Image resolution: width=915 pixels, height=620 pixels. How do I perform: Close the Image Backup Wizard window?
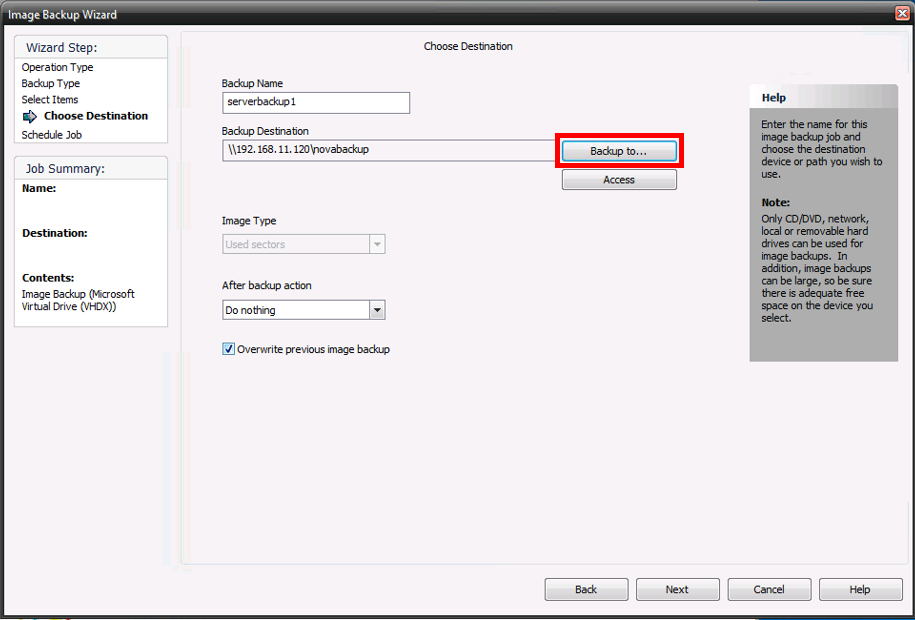[x=901, y=14]
